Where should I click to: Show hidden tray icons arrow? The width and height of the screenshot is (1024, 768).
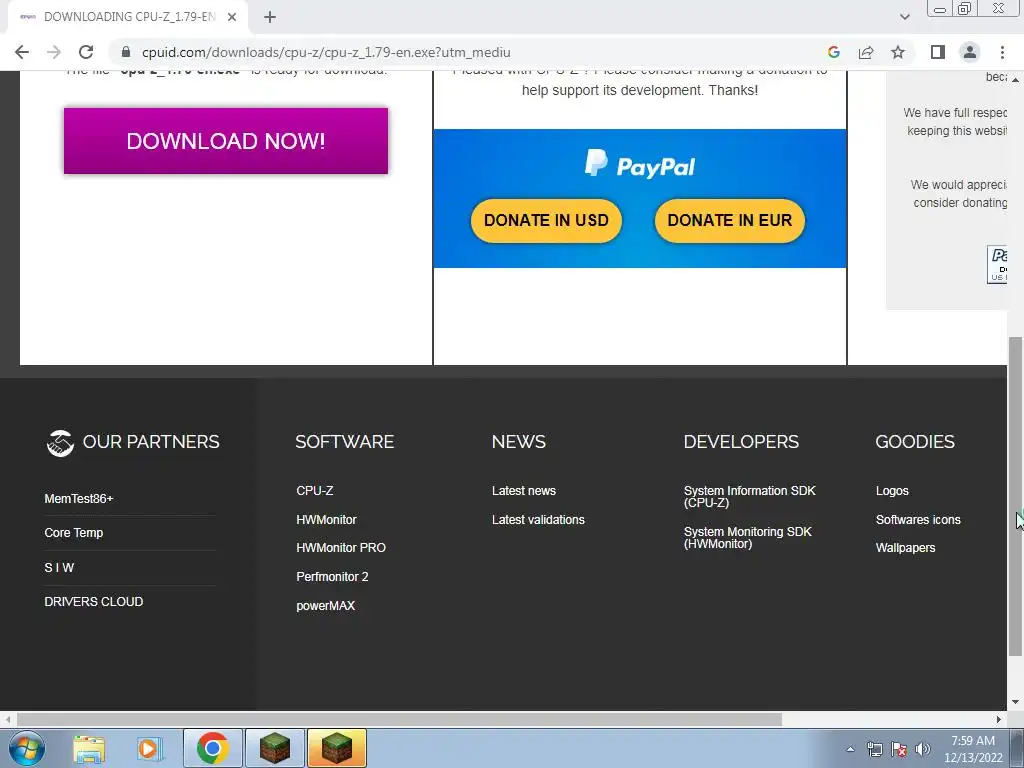point(850,749)
